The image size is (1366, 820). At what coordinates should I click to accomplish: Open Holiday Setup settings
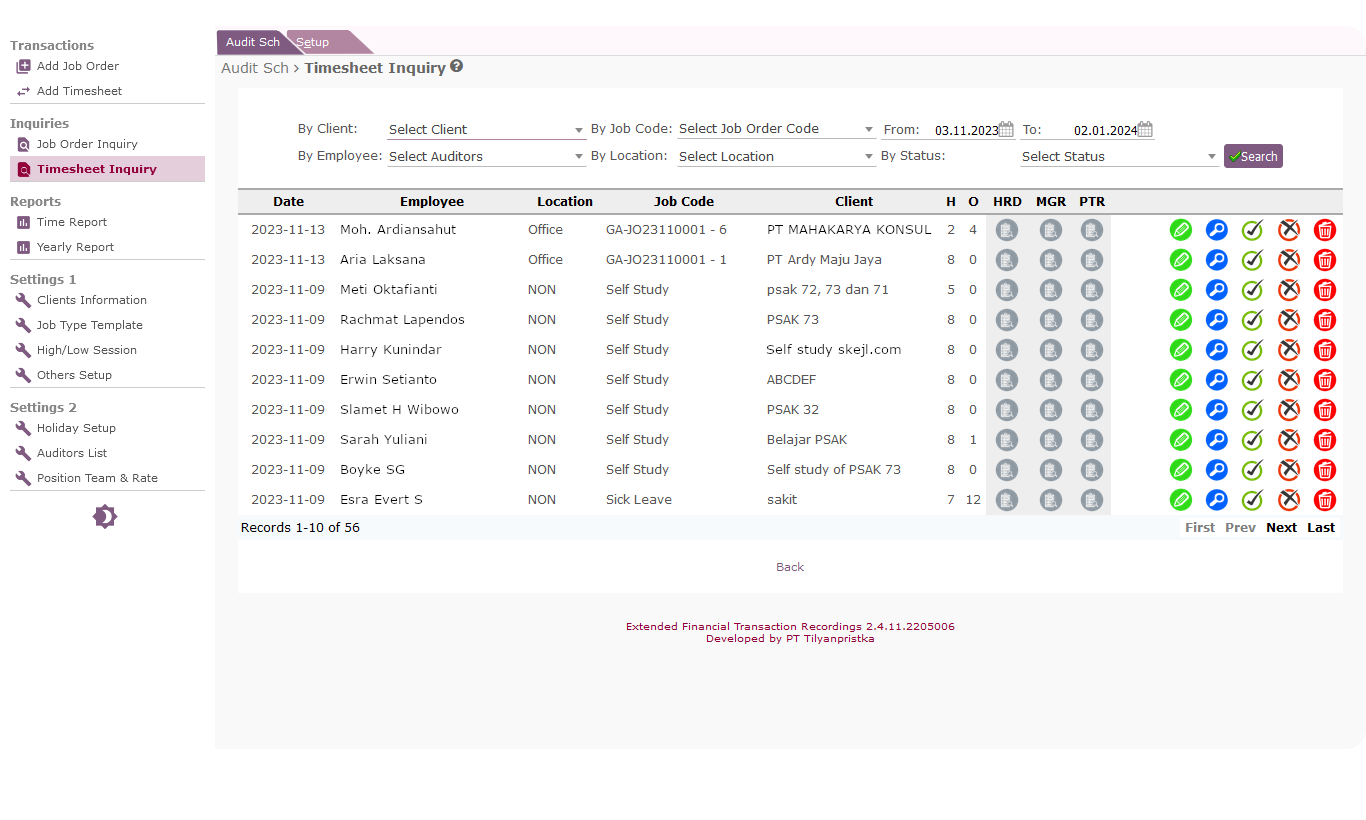click(x=76, y=428)
